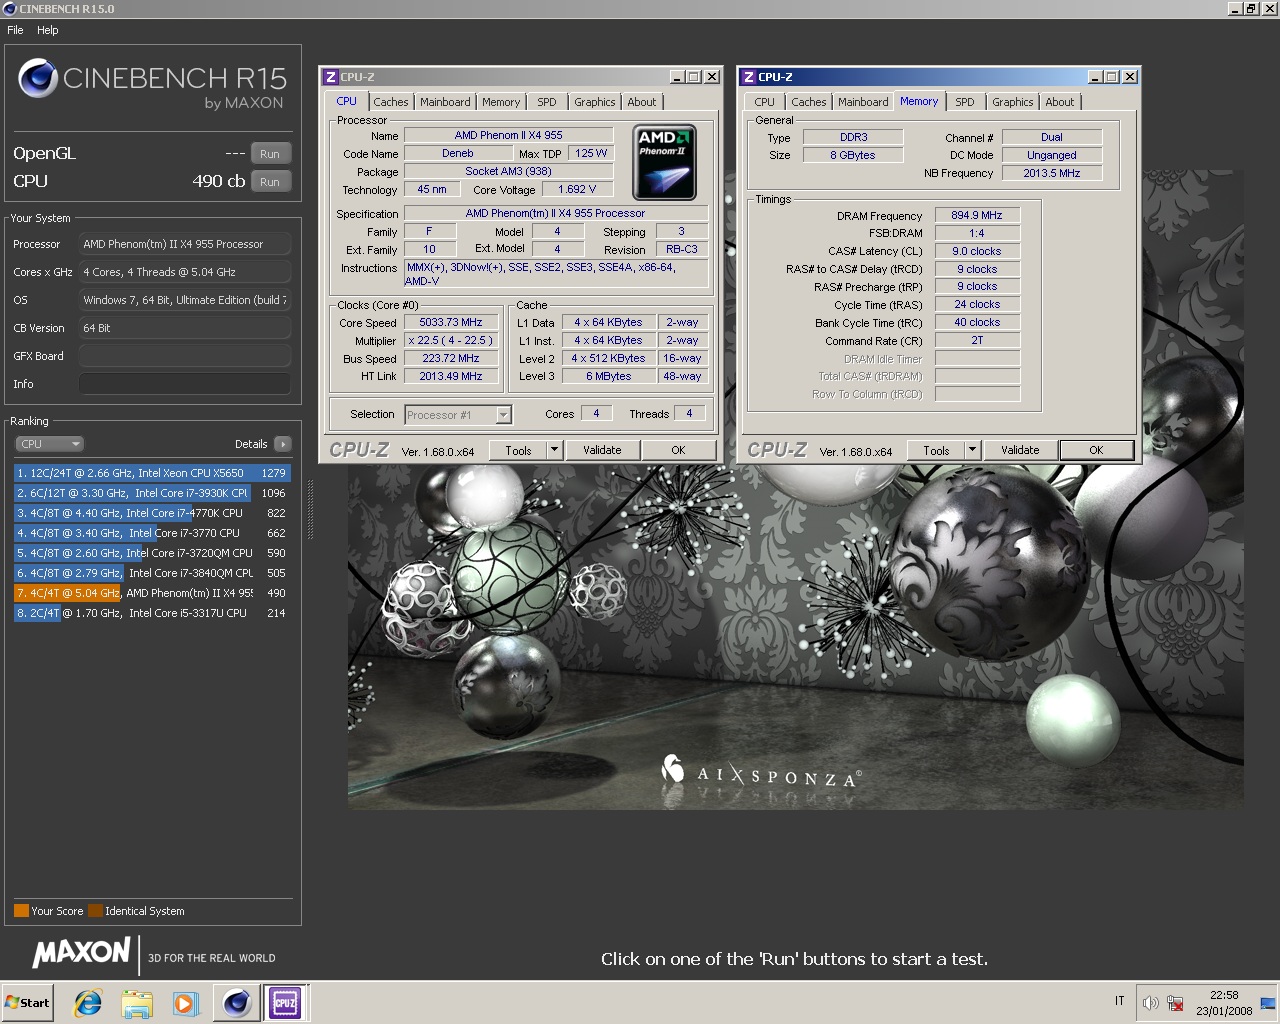Click the brown Identical System legend swatch
1280x1024 pixels.
pyautogui.click(x=95, y=911)
